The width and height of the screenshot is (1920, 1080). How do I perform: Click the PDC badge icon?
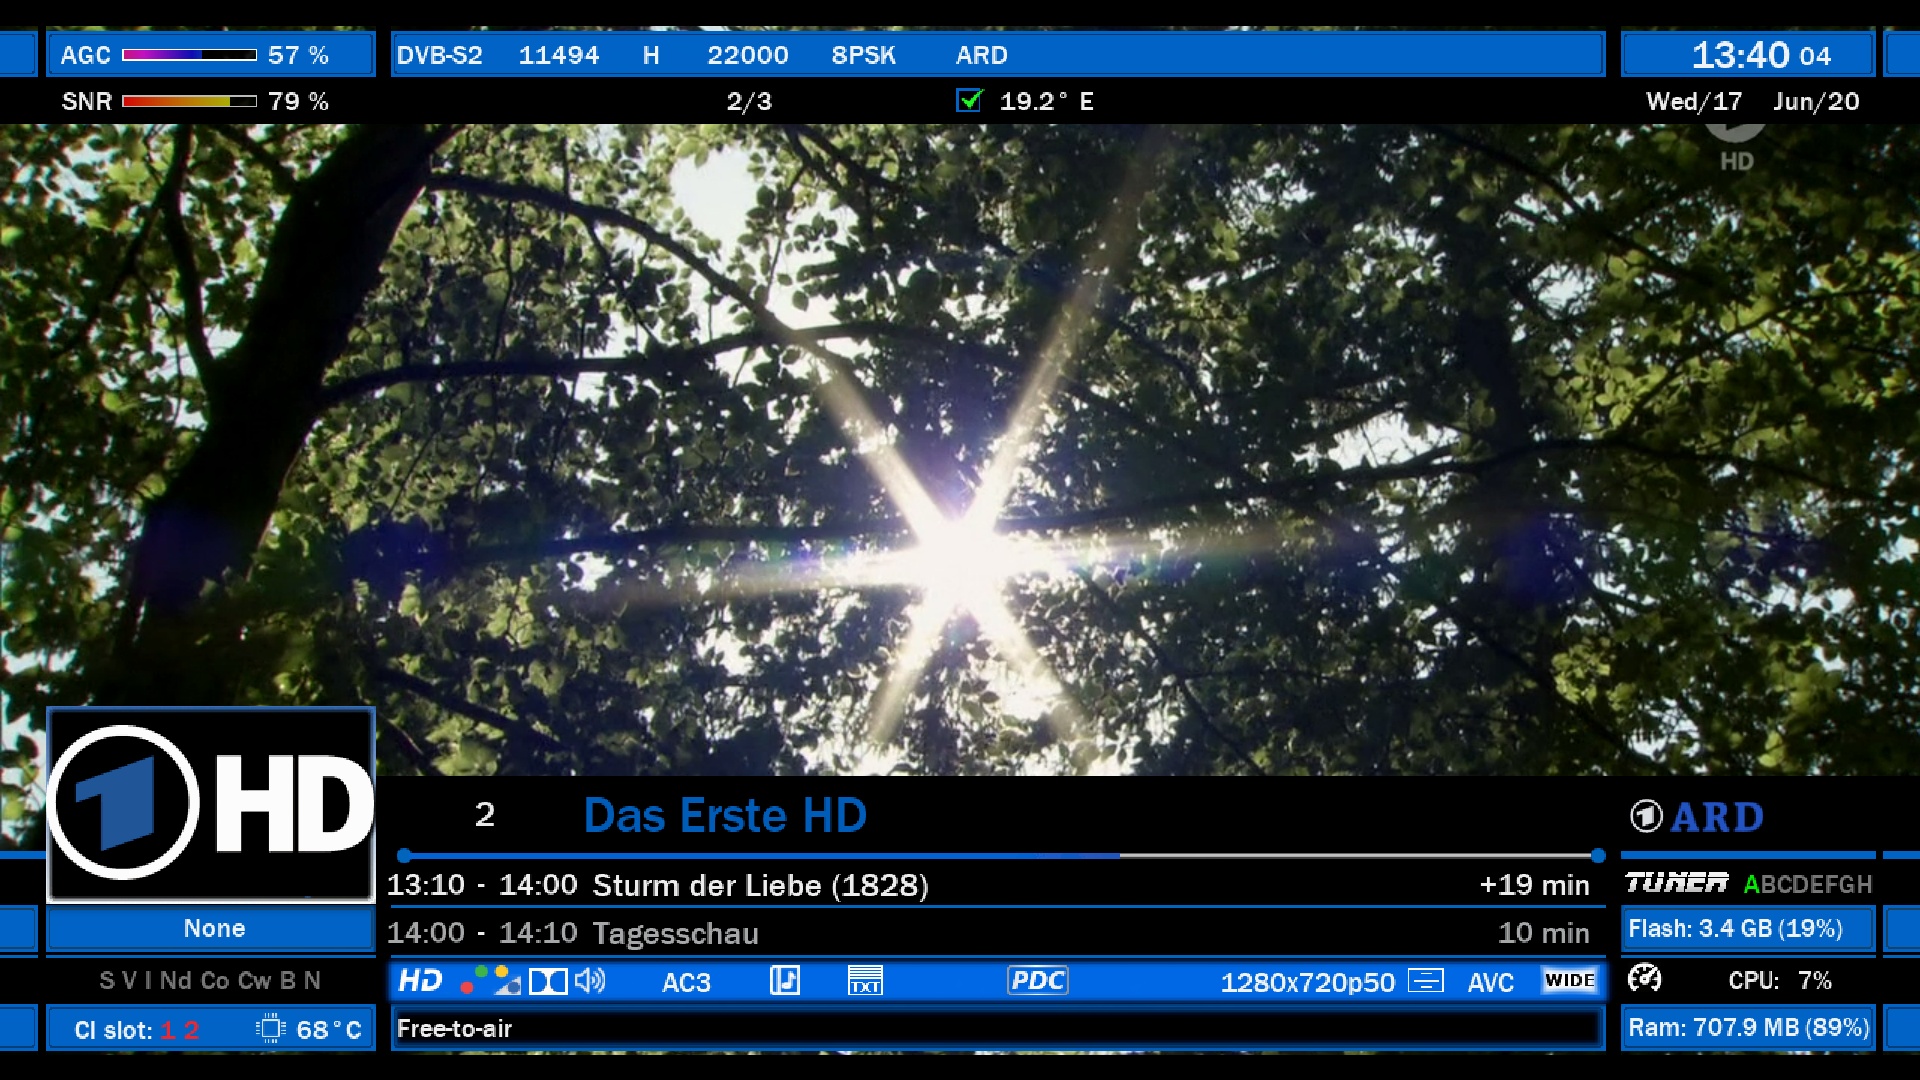1037,980
